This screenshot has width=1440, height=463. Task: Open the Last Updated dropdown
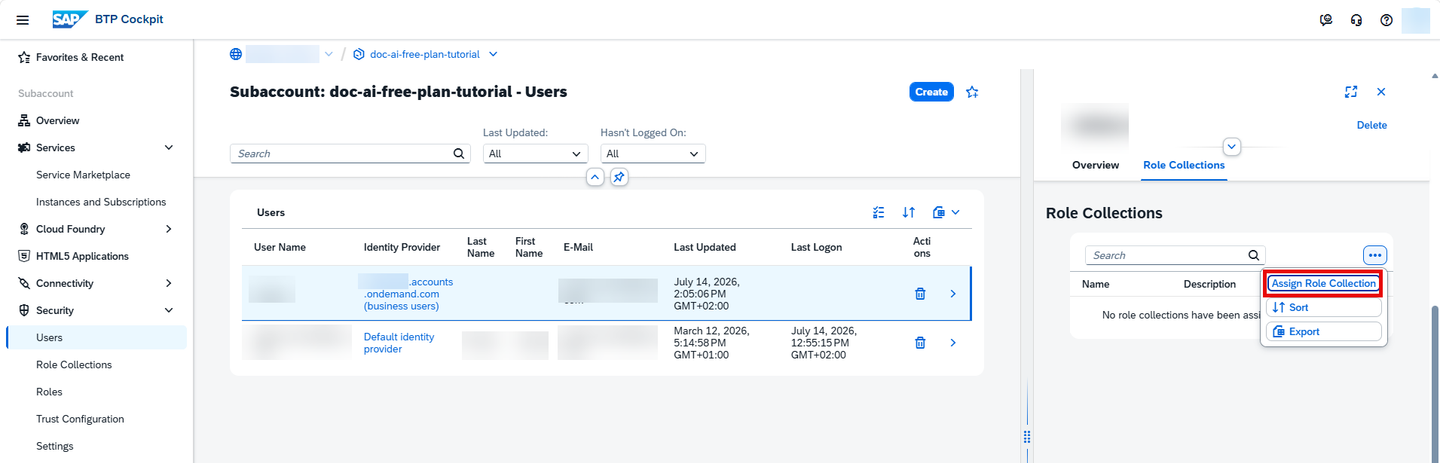[535, 154]
